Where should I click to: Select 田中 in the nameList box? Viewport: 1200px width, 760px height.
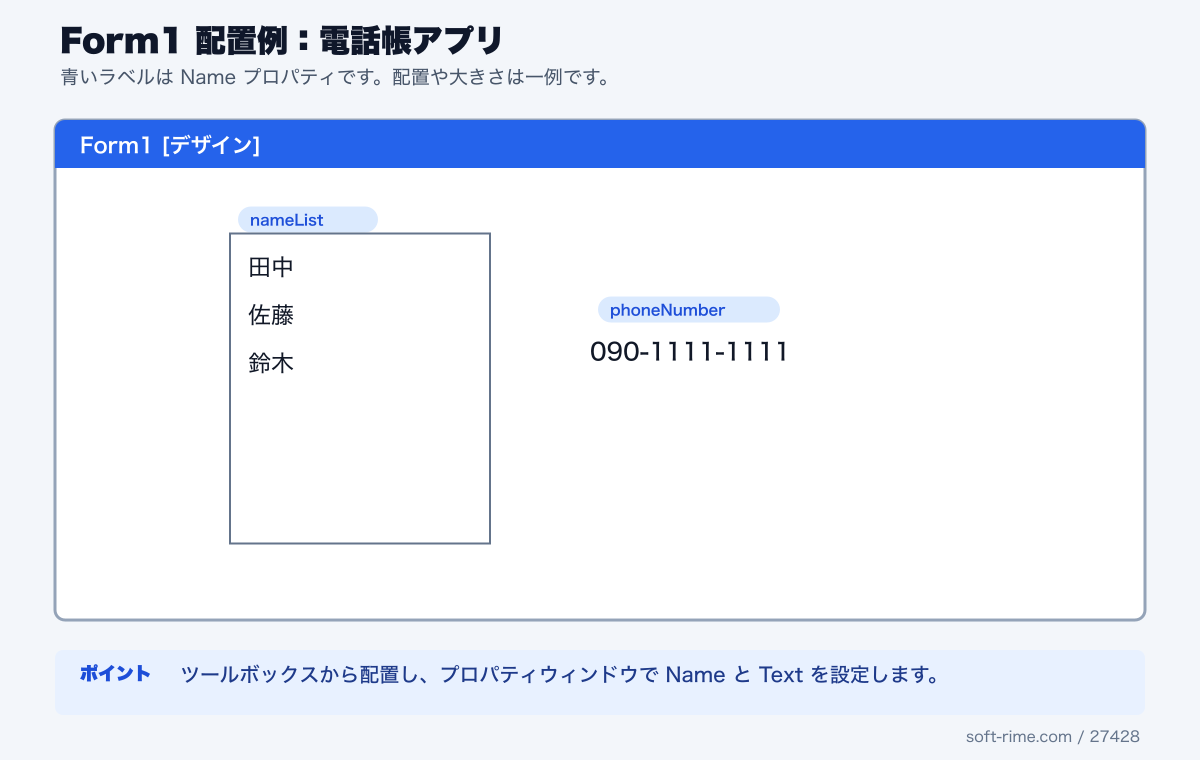271,268
